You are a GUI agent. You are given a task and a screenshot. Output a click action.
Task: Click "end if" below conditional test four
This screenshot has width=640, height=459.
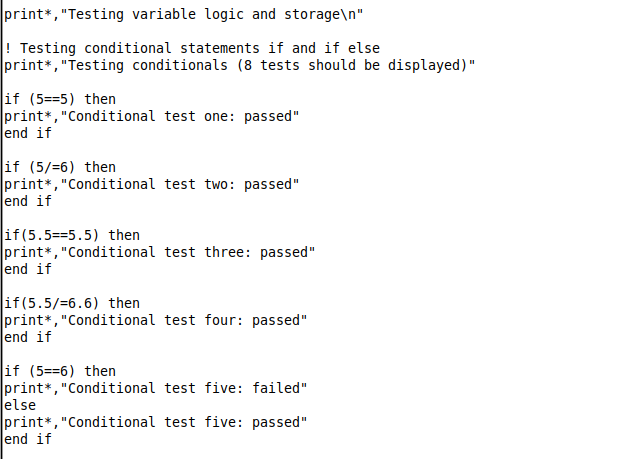[x=28, y=337]
